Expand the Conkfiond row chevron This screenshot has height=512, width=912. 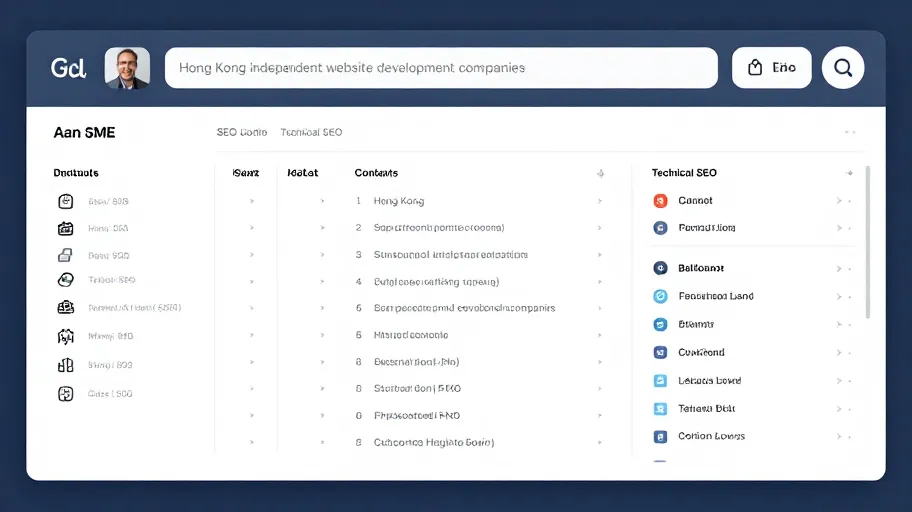[839, 353]
